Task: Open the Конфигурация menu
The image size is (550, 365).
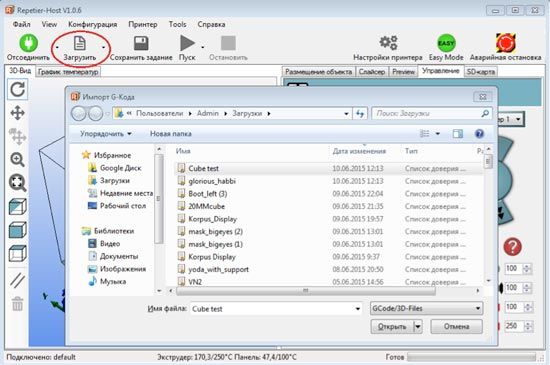Action: click(x=93, y=24)
